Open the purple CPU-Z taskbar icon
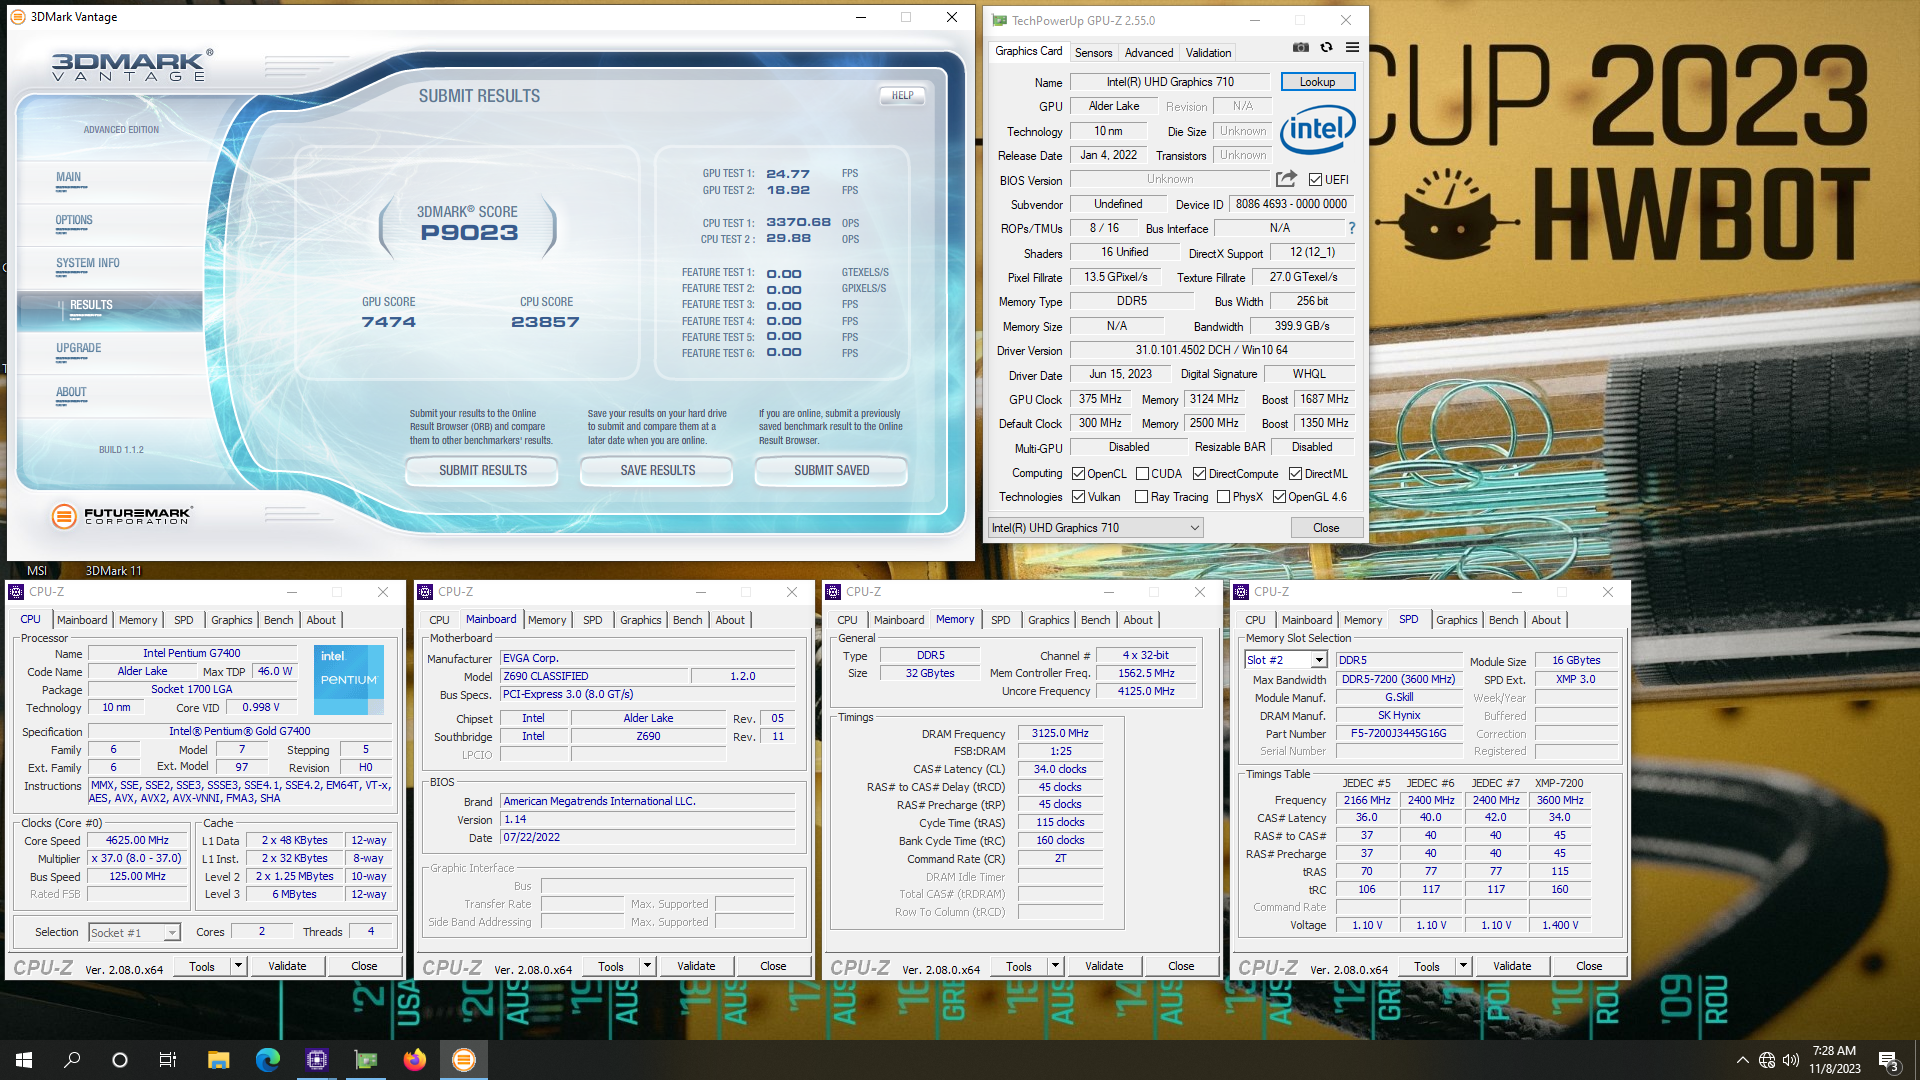1920x1080 pixels. pyautogui.click(x=316, y=1060)
